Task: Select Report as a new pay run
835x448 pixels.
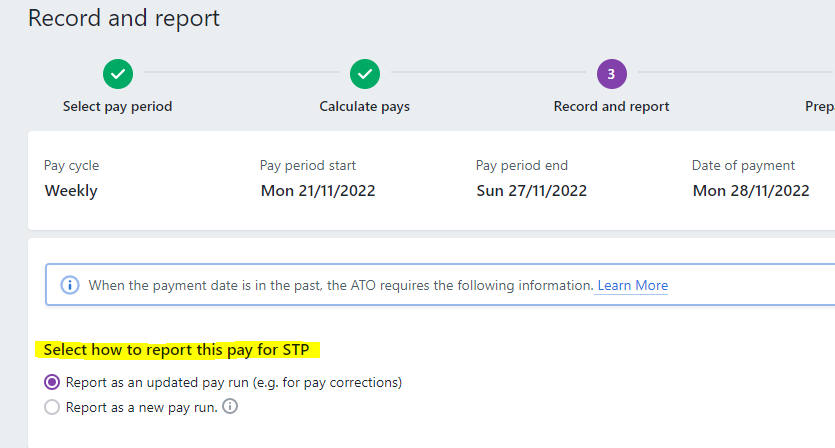Action: [53, 407]
